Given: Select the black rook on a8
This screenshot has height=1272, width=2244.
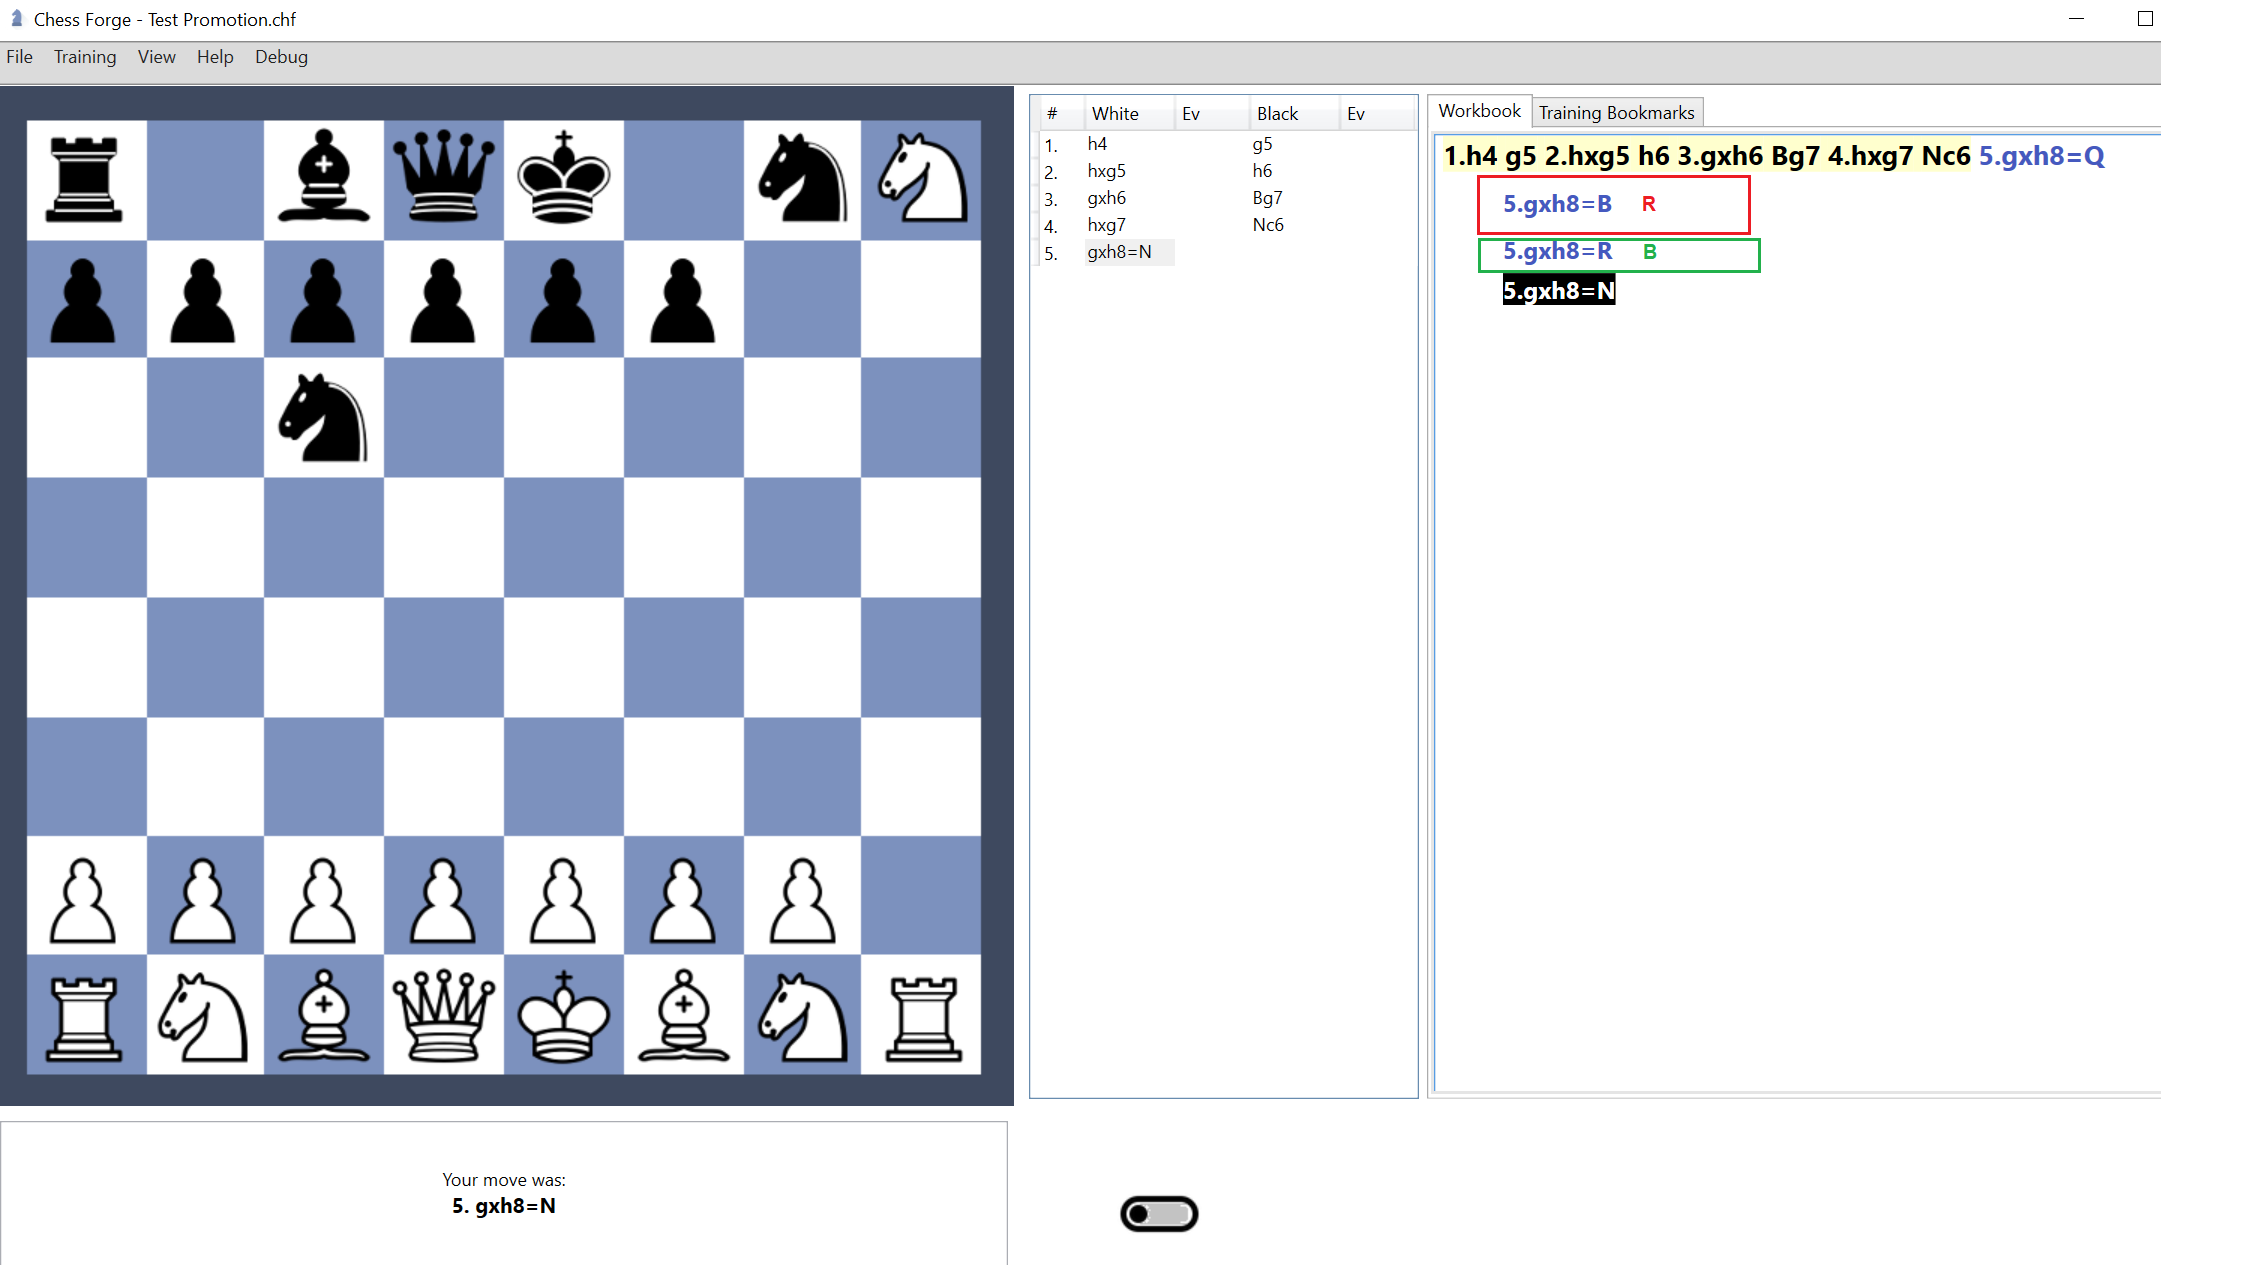Looking at the screenshot, I should [85, 180].
